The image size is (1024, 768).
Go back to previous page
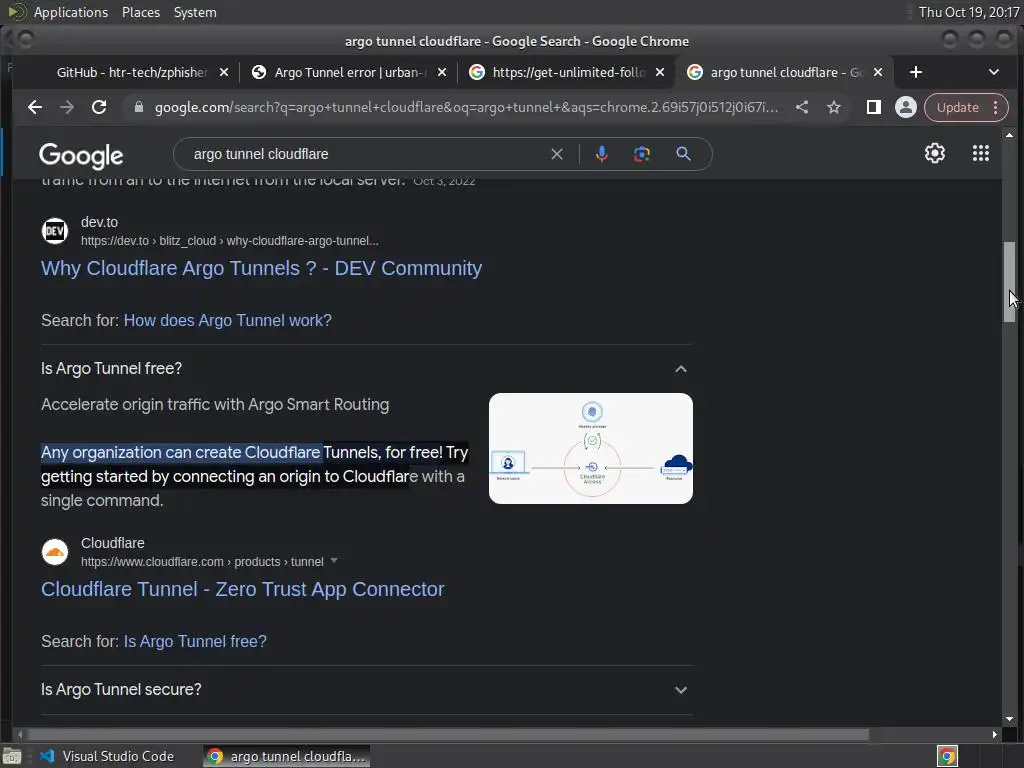pyautogui.click(x=35, y=107)
